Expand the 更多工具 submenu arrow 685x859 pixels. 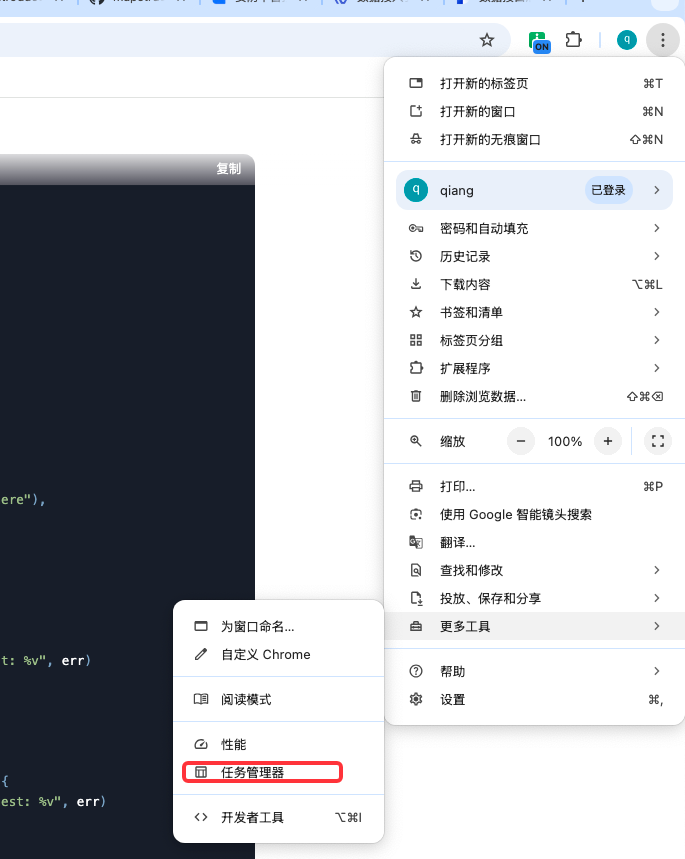(x=657, y=626)
